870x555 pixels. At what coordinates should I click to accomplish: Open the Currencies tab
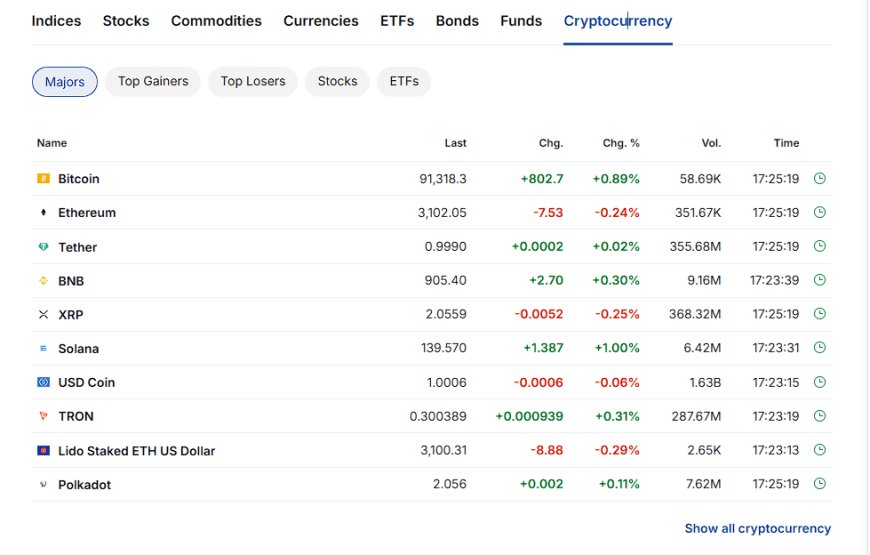click(x=321, y=21)
